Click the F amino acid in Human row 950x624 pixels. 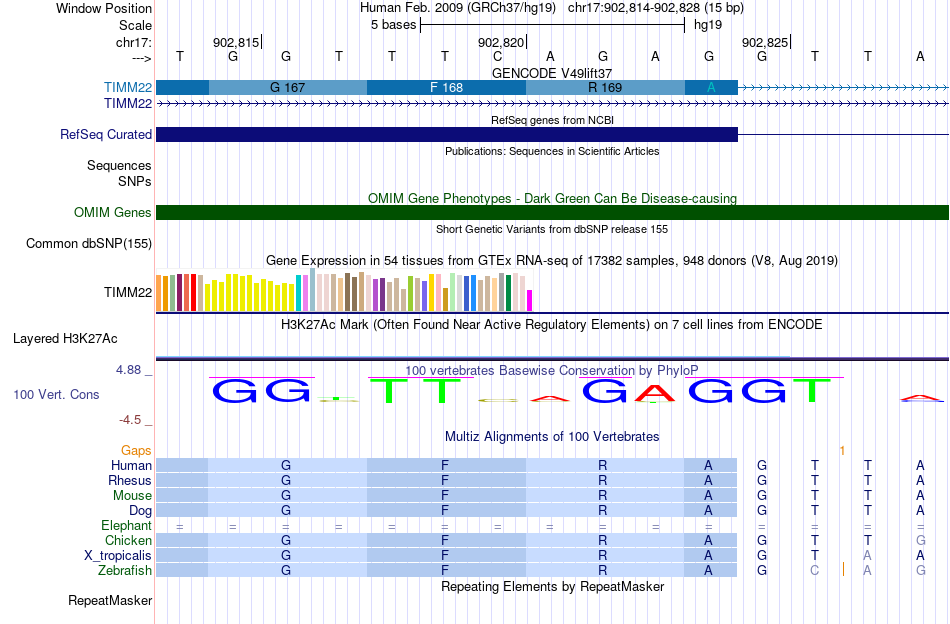click(445, 465)
